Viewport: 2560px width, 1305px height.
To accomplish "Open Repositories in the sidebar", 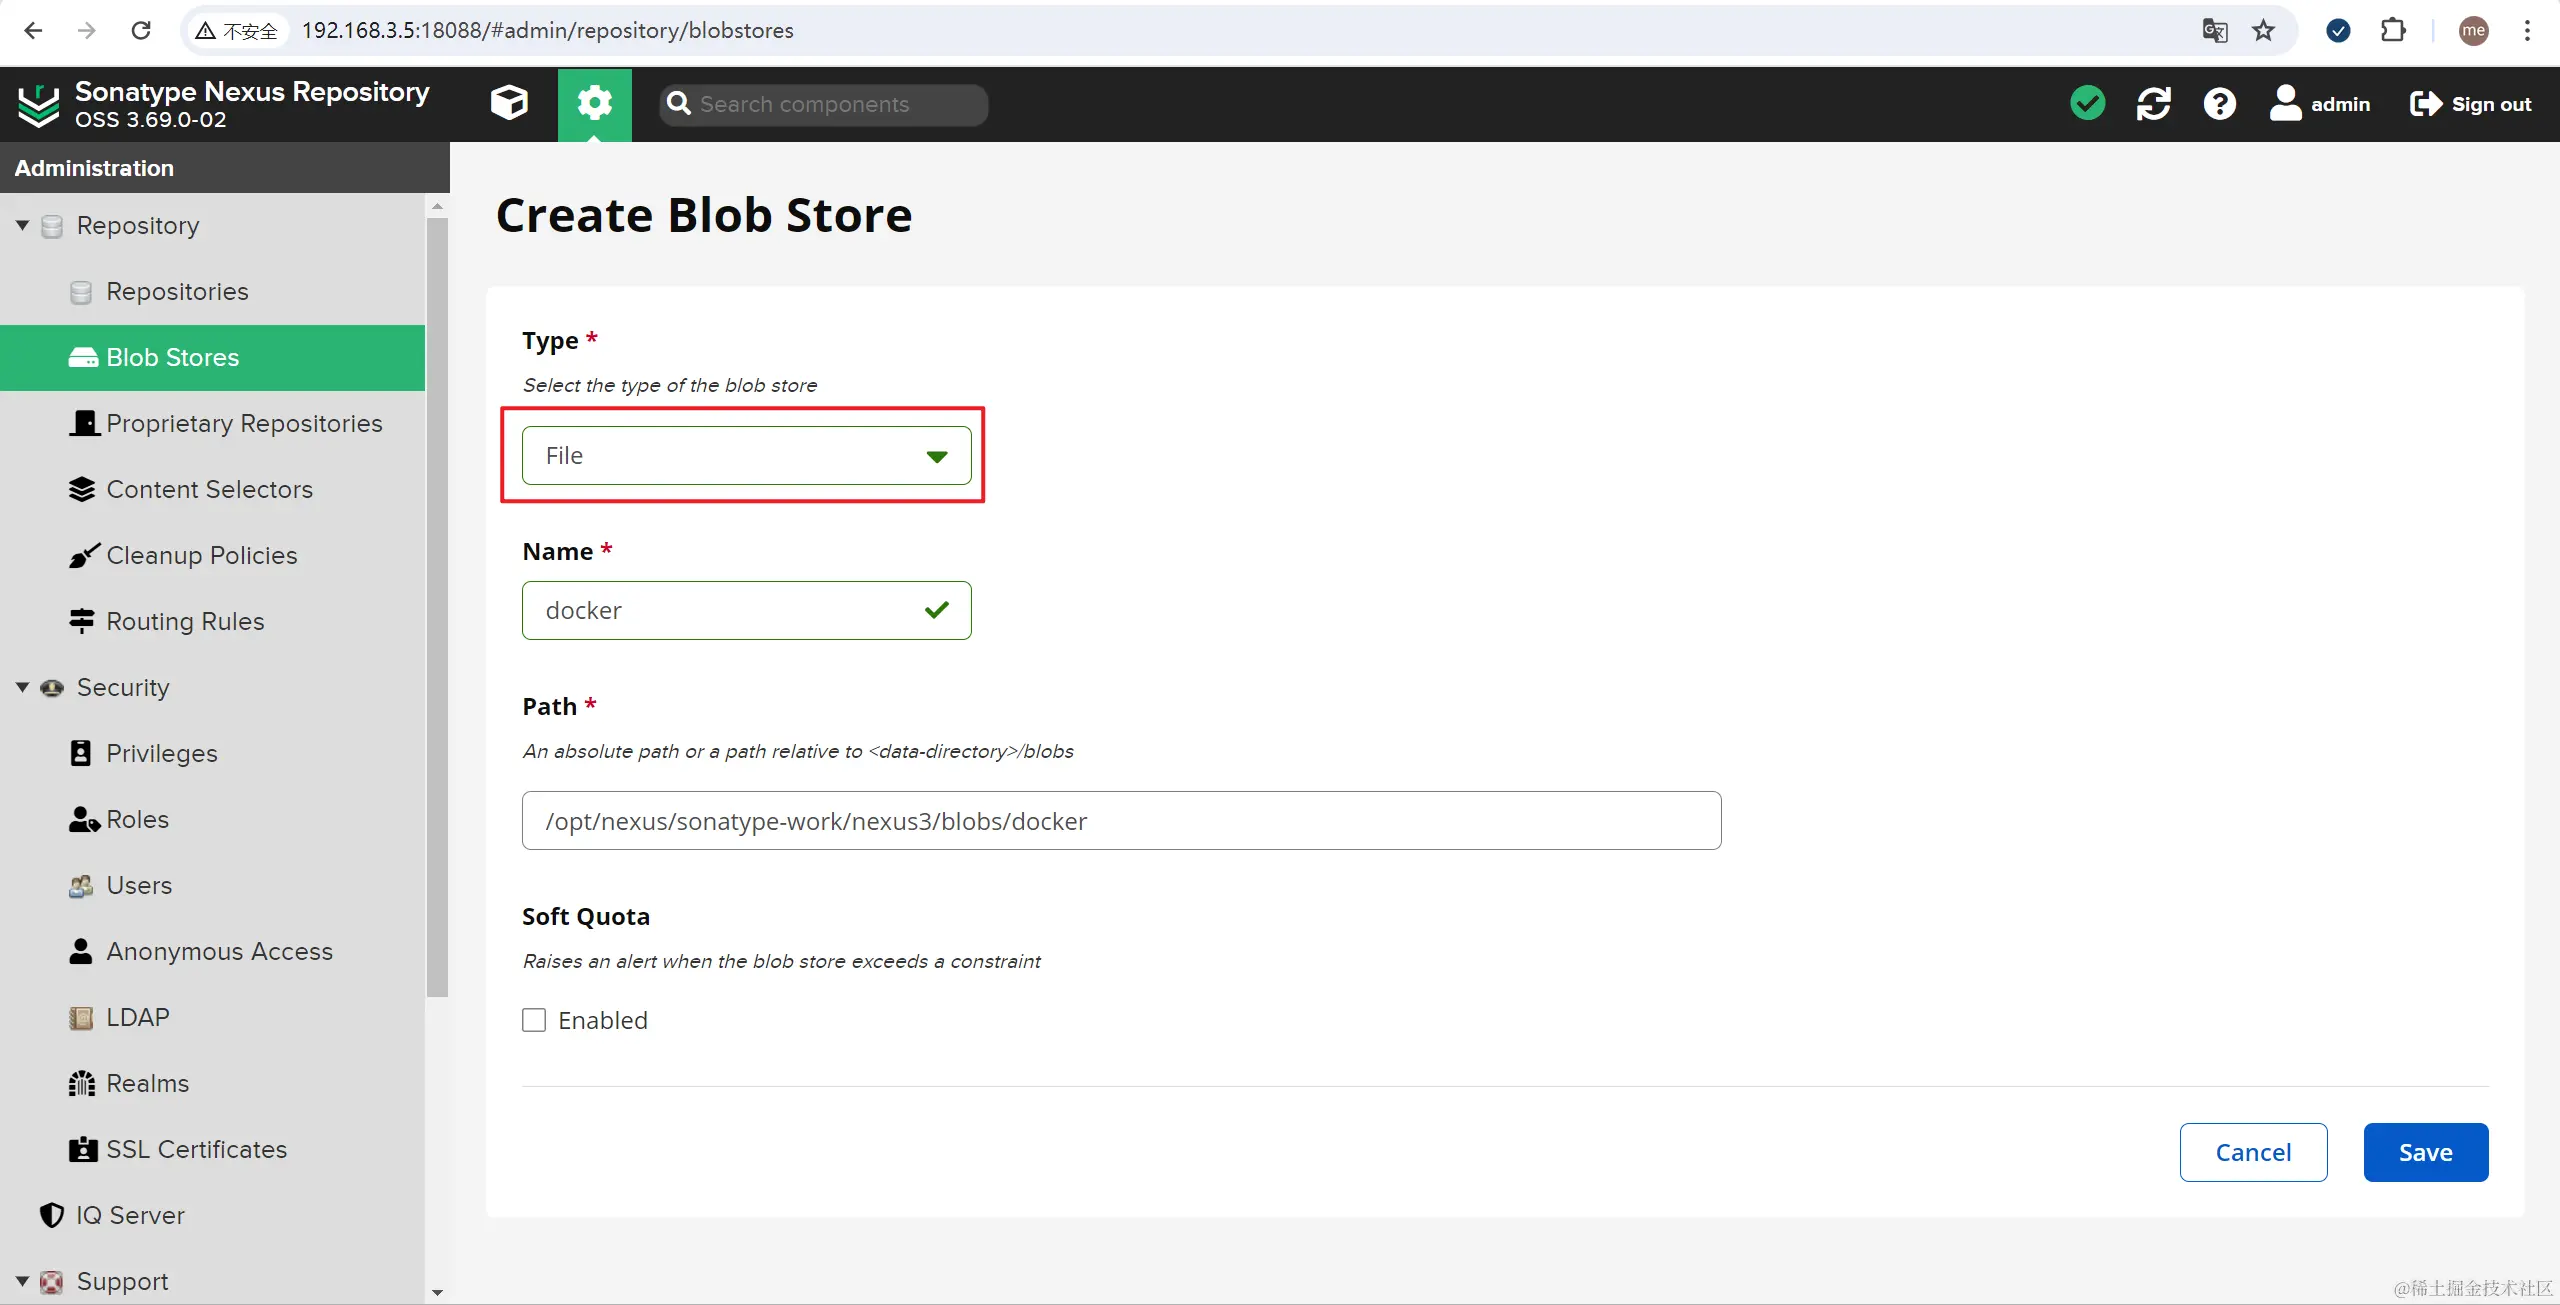I will (177, 291).
